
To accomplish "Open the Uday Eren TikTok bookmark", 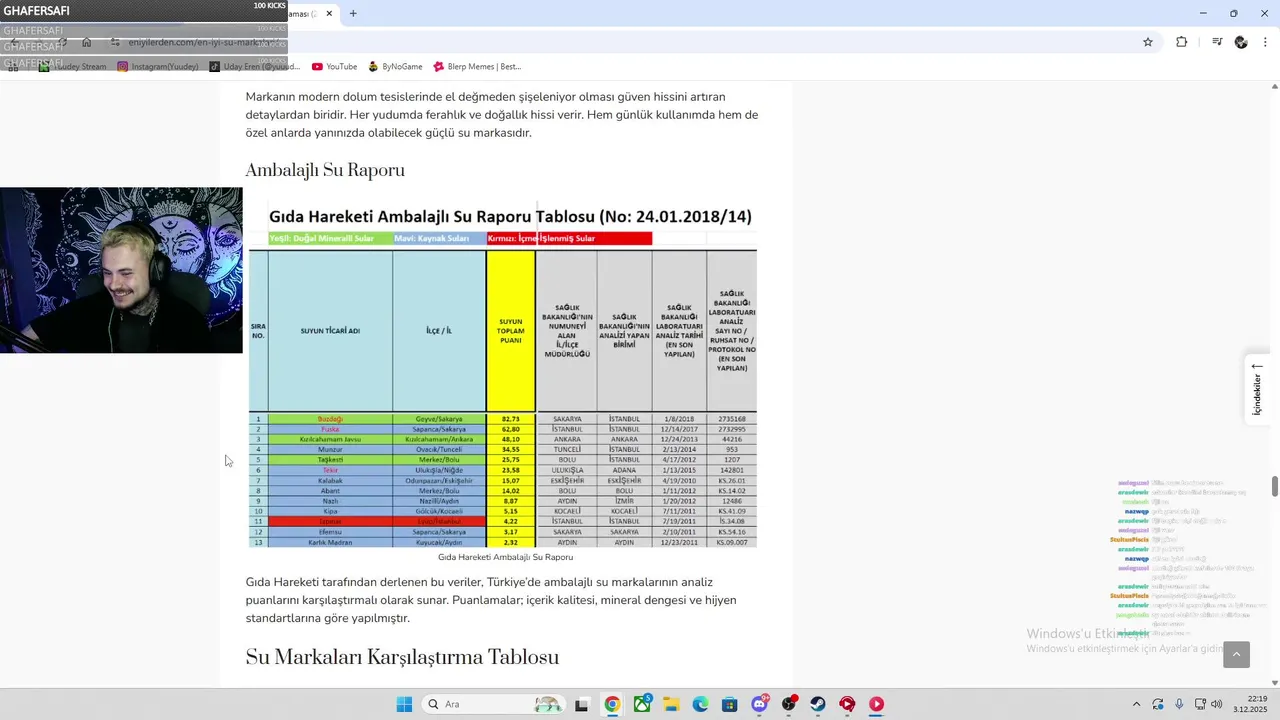I will pyautogui.click(x=254, y=67).
